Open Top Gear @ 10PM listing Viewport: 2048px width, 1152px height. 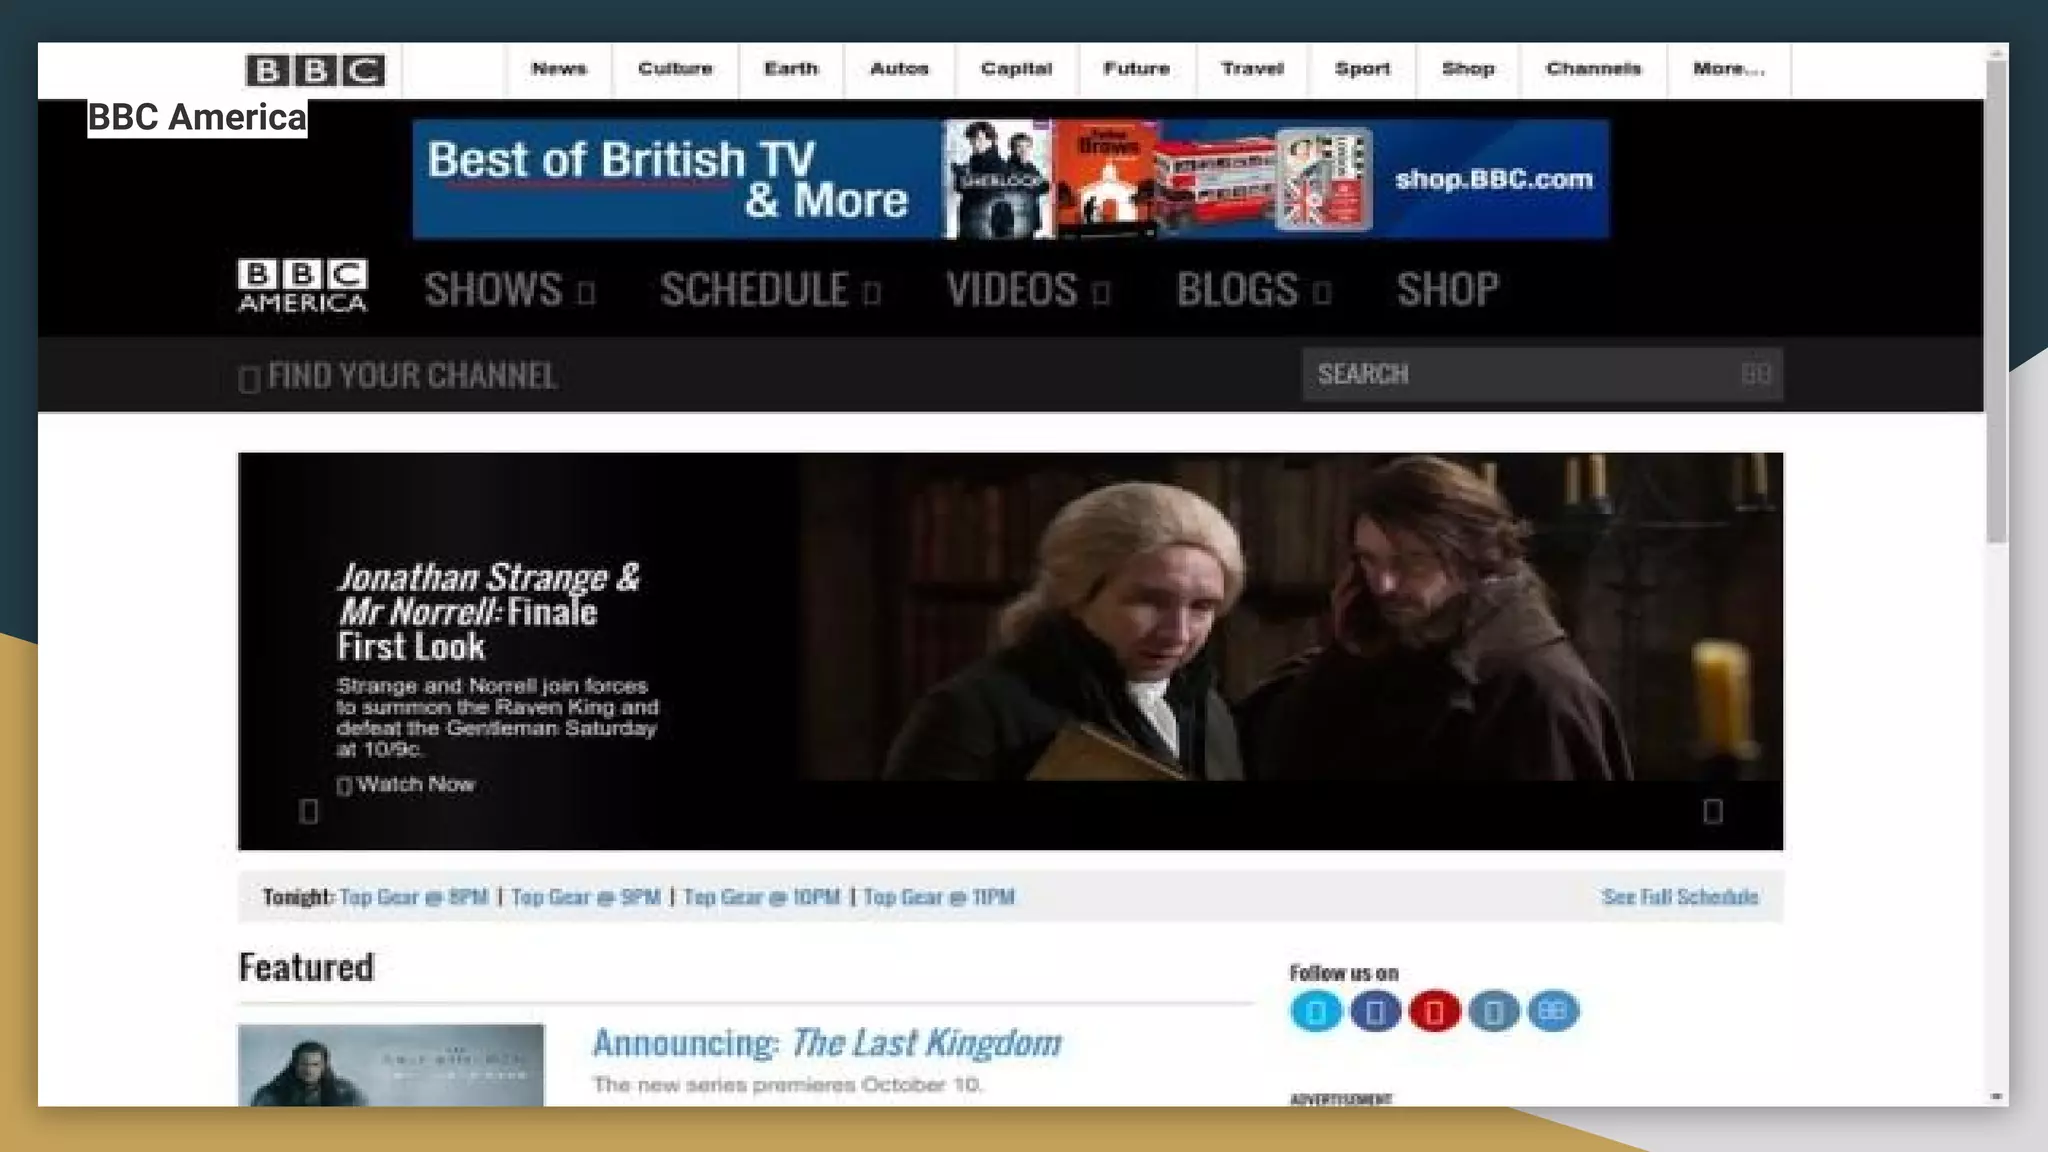[x=762, y=897]
